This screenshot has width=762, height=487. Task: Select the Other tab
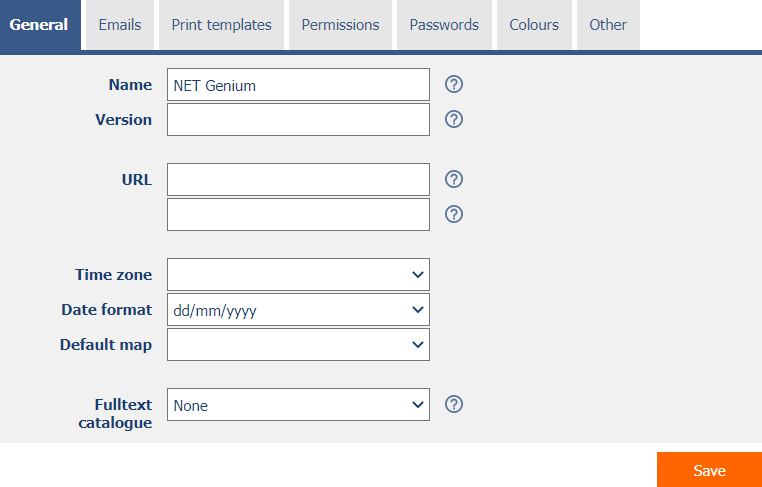tap(608, 25)
